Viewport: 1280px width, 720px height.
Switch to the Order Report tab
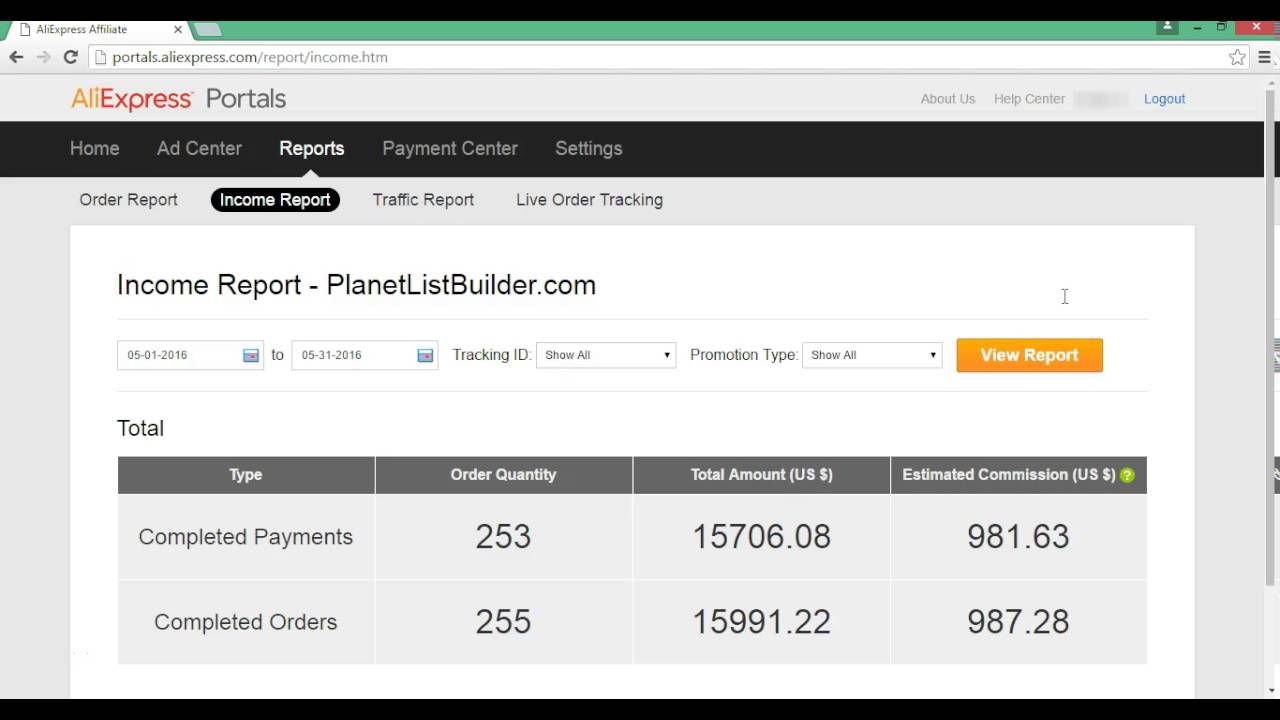click(x=129, y=200)
